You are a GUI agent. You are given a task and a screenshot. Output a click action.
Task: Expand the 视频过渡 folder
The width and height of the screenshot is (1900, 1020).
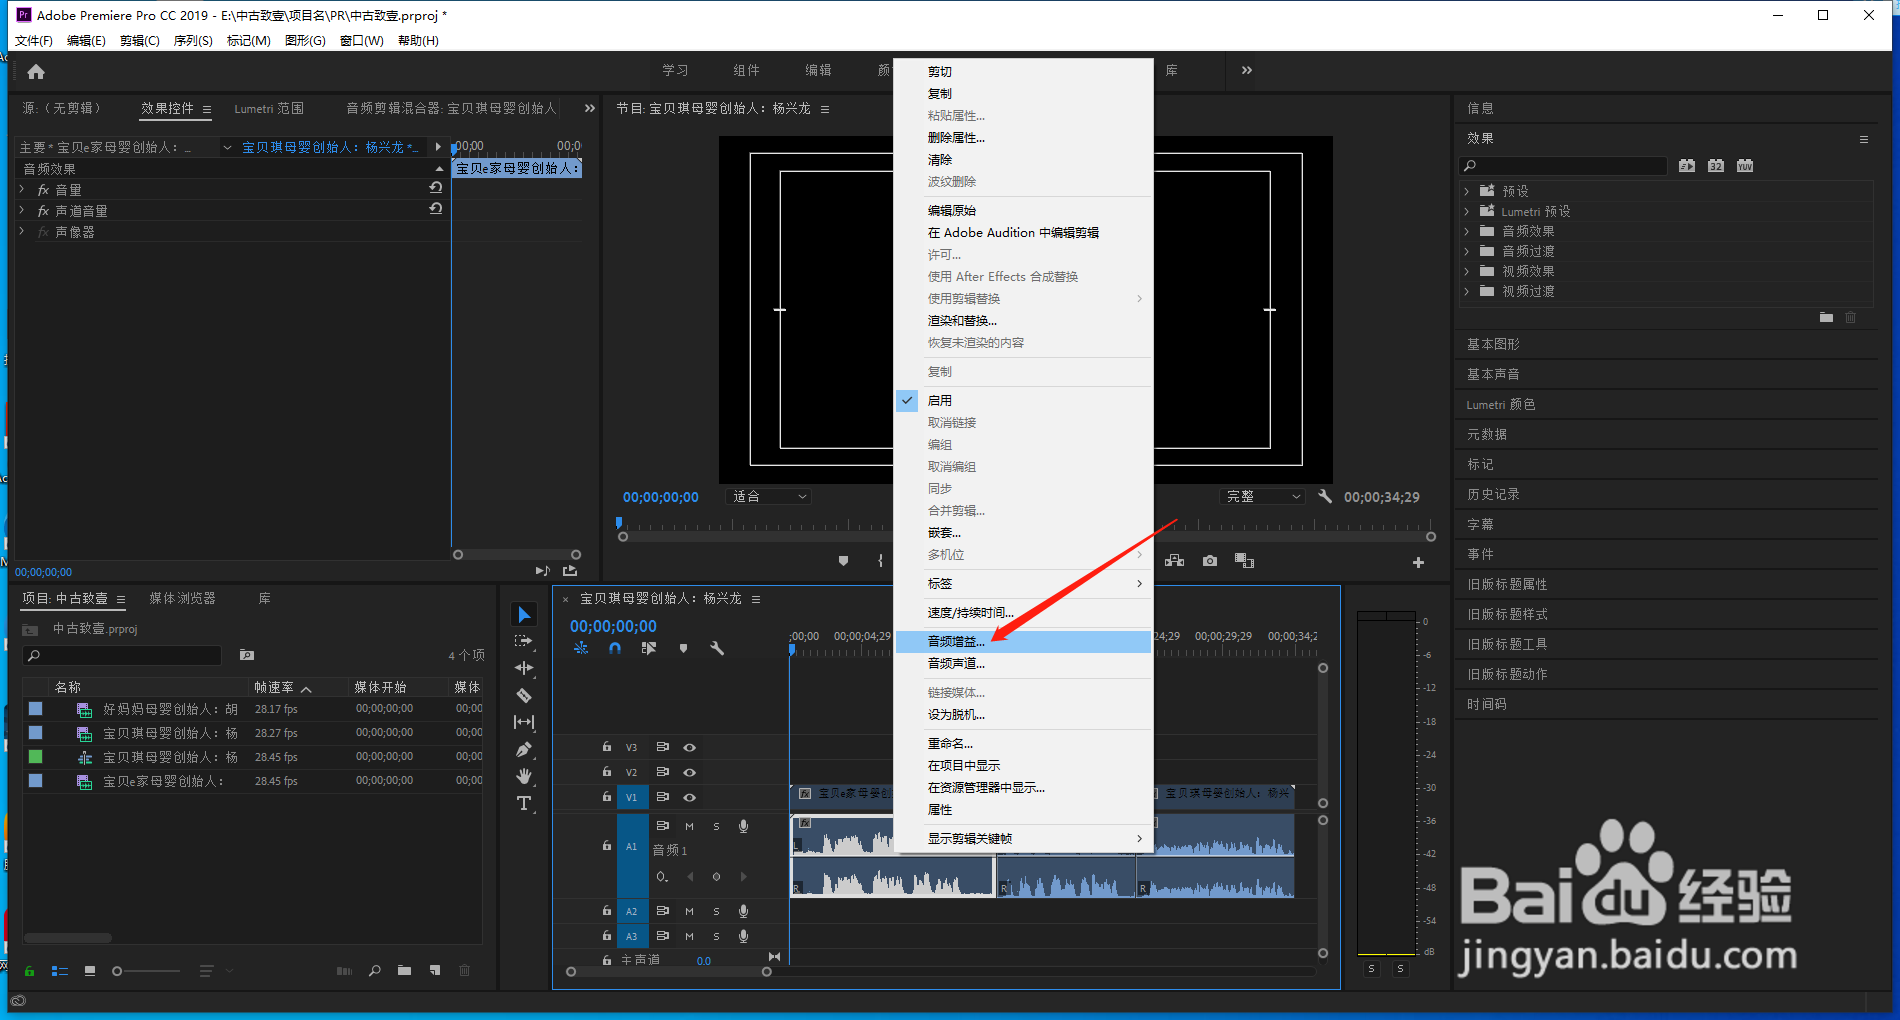pos(1467,291)
